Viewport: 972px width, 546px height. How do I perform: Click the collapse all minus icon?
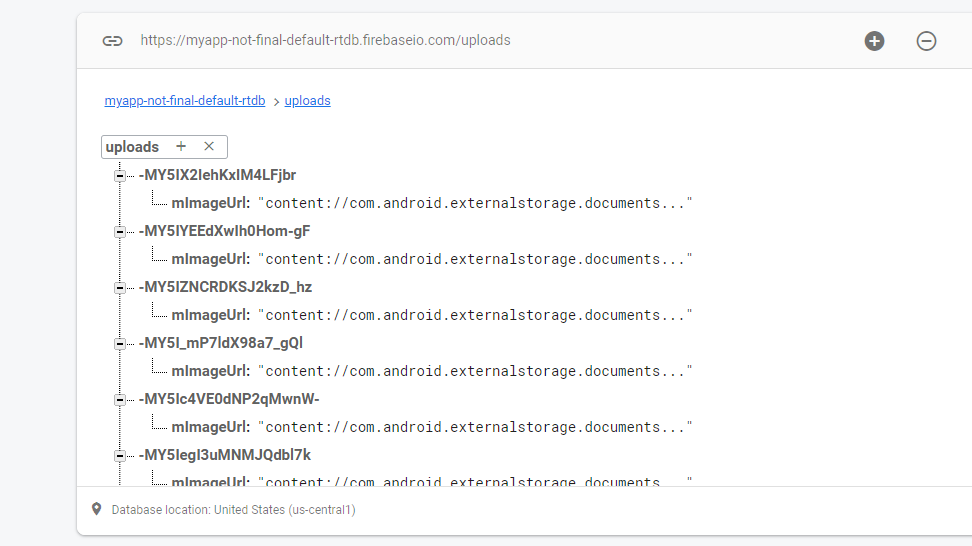[x=926, y=41]
